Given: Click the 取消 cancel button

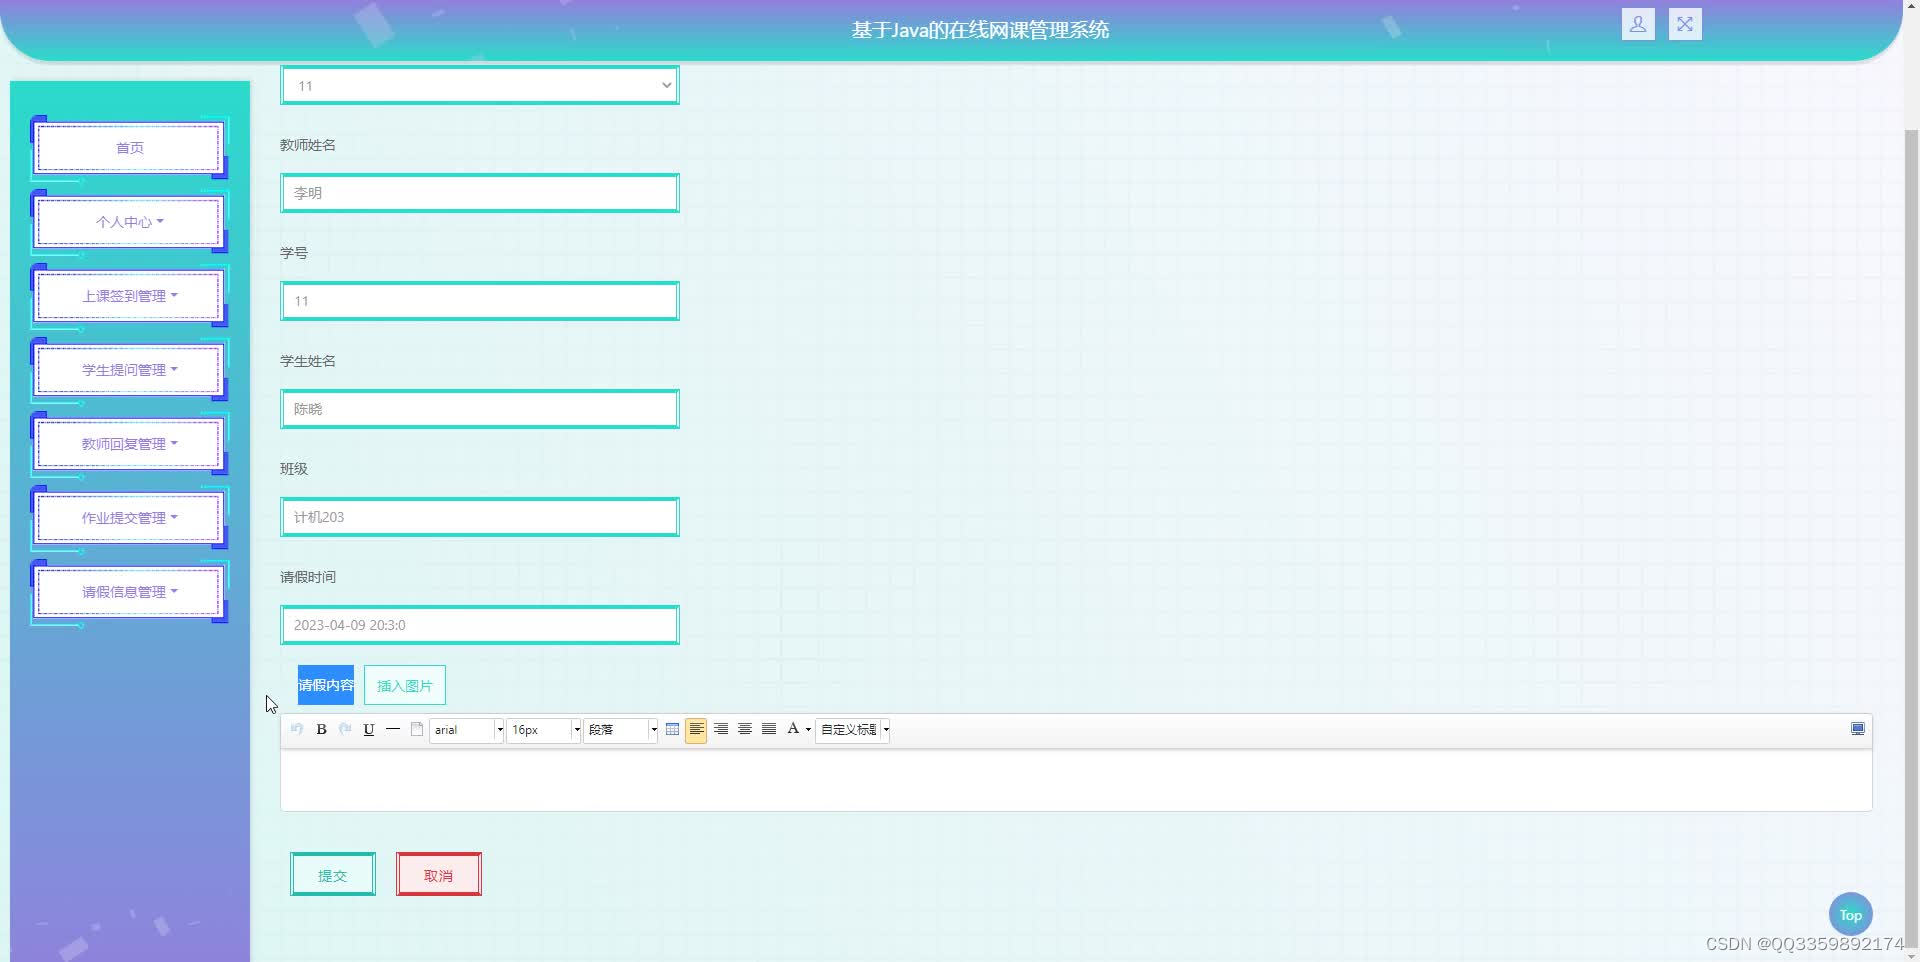Looking at the screenshot, I should [x=439, y=875].
